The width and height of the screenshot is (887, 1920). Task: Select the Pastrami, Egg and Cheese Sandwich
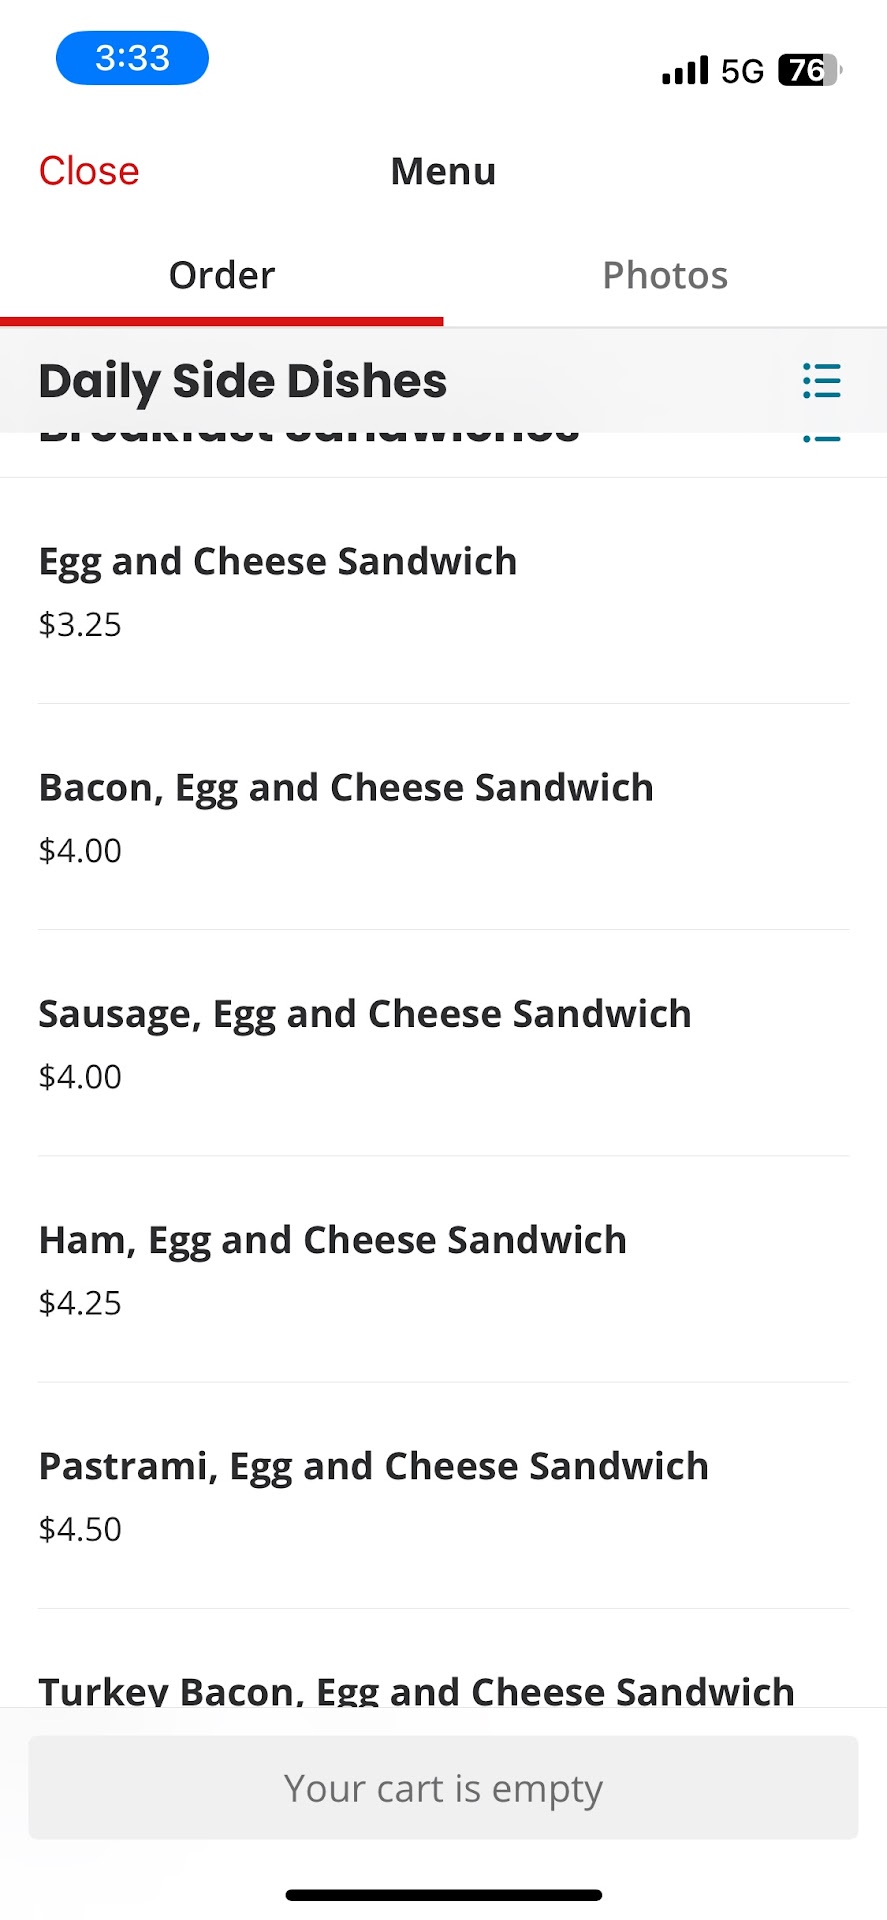(x=374, y=1466)
